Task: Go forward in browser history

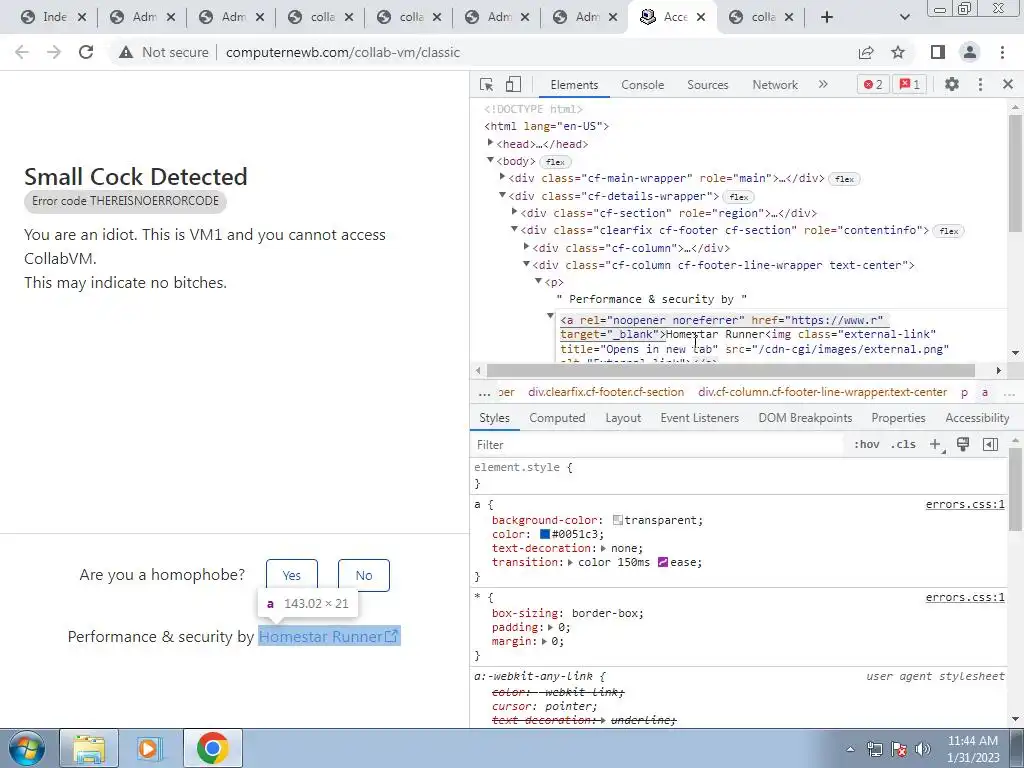Action: click(x=54, y=52)
